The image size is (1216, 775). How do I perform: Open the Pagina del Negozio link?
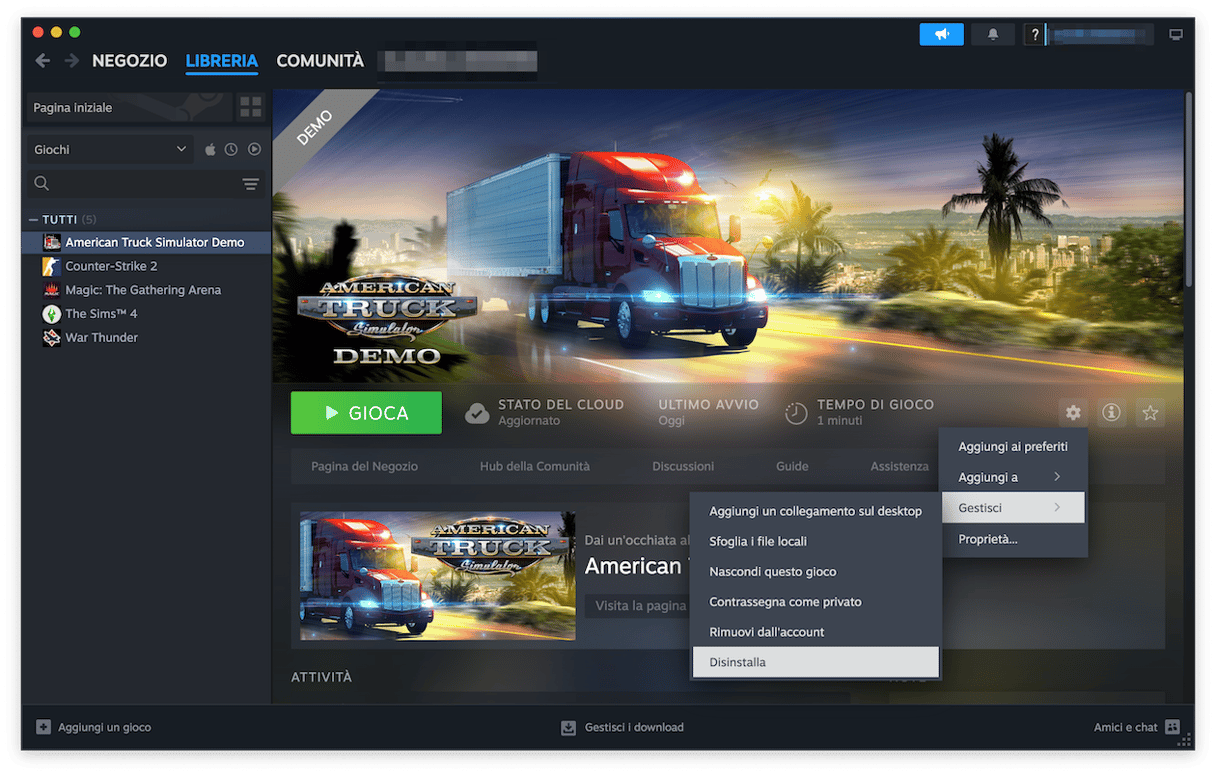pyautogui.click(x=364, y=466)
